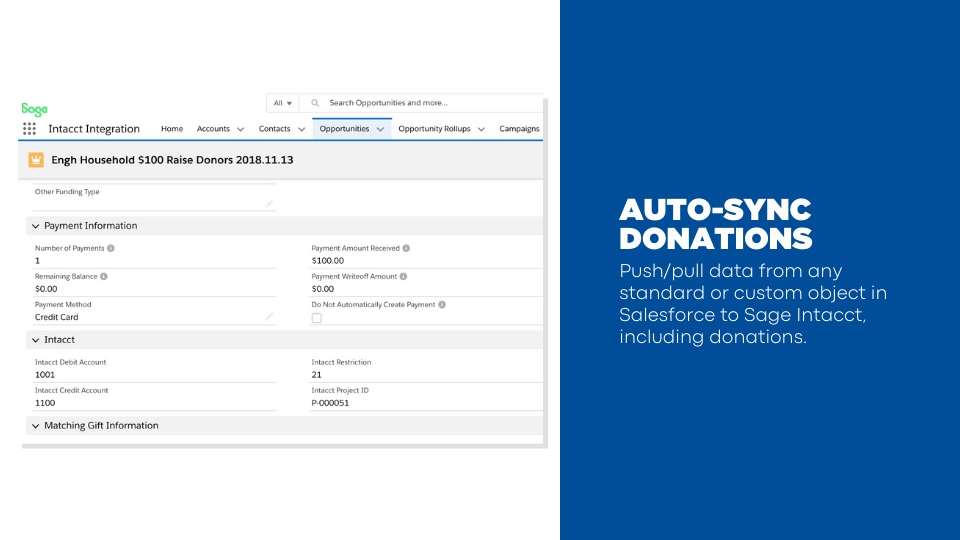Click Payment Writeoff Amount value $0.00
This screenshot has width=960, height=540.
[323, 289]
